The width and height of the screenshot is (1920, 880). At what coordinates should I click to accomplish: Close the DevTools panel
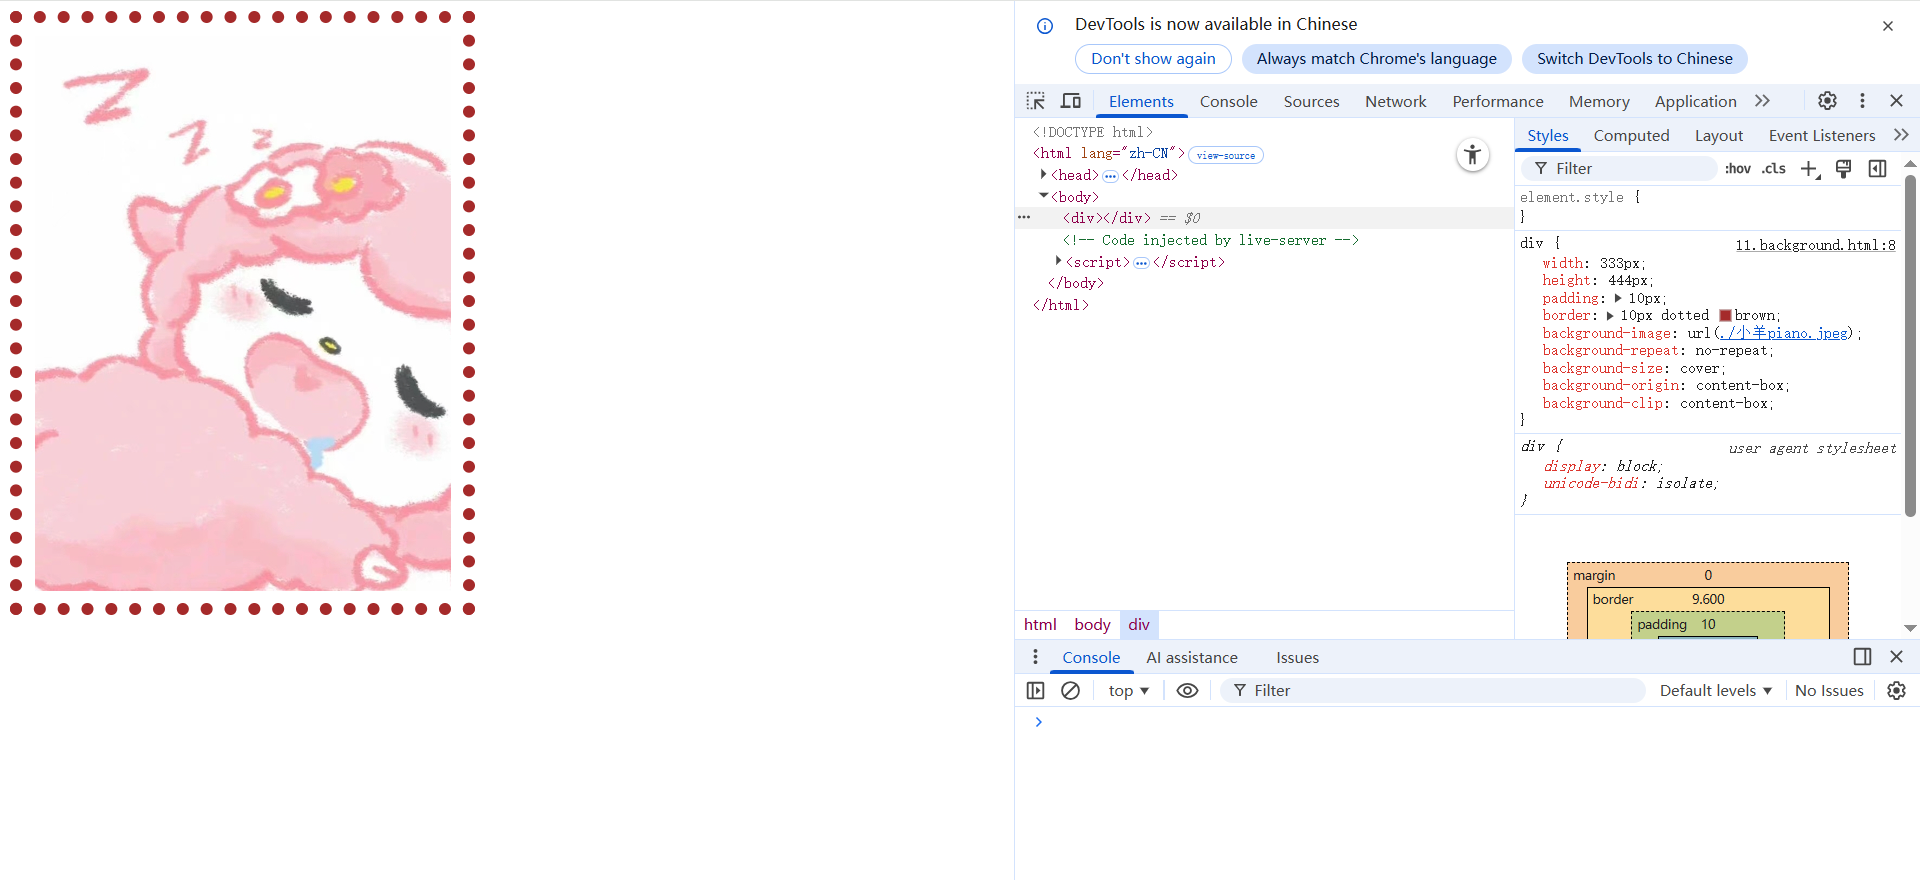coord(1896,101)
